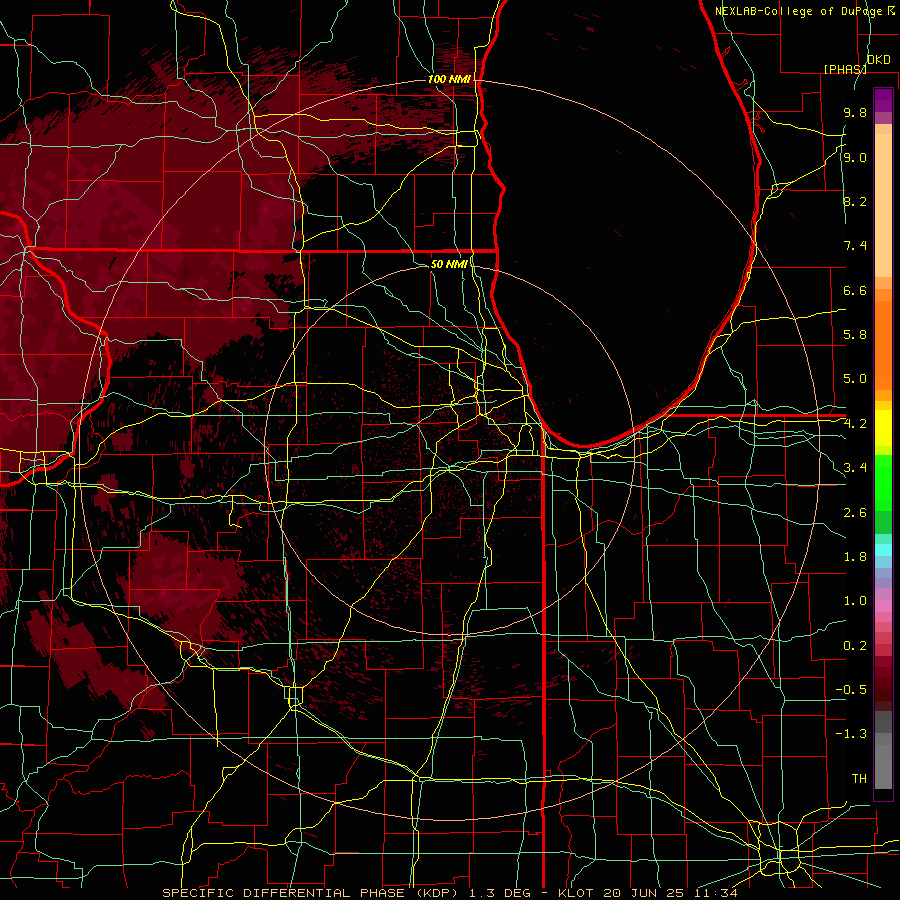Click the '50 NMI' range ring label
The width and height of the screenshot is (900, 900).
pyautogui.click(x=449, y=264)
